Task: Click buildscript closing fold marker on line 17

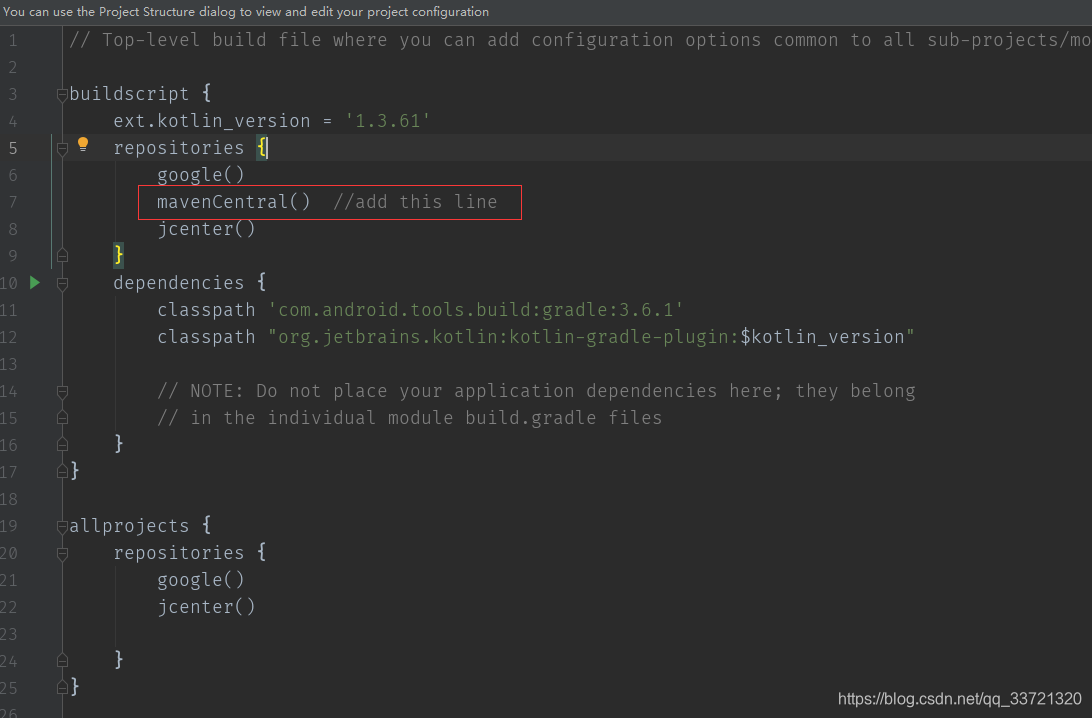Action: click(x=62, y=471)
